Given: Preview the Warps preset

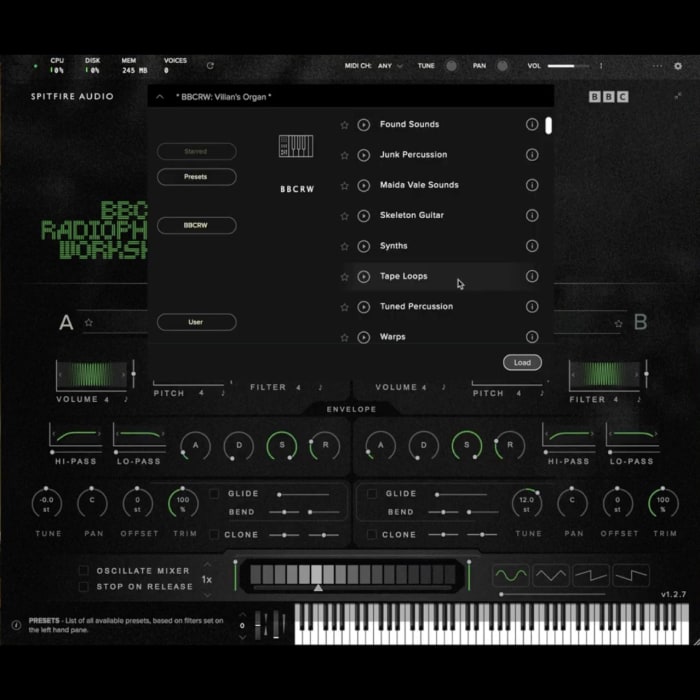Looking at the screenshot, I should click(x=363, y=338).
